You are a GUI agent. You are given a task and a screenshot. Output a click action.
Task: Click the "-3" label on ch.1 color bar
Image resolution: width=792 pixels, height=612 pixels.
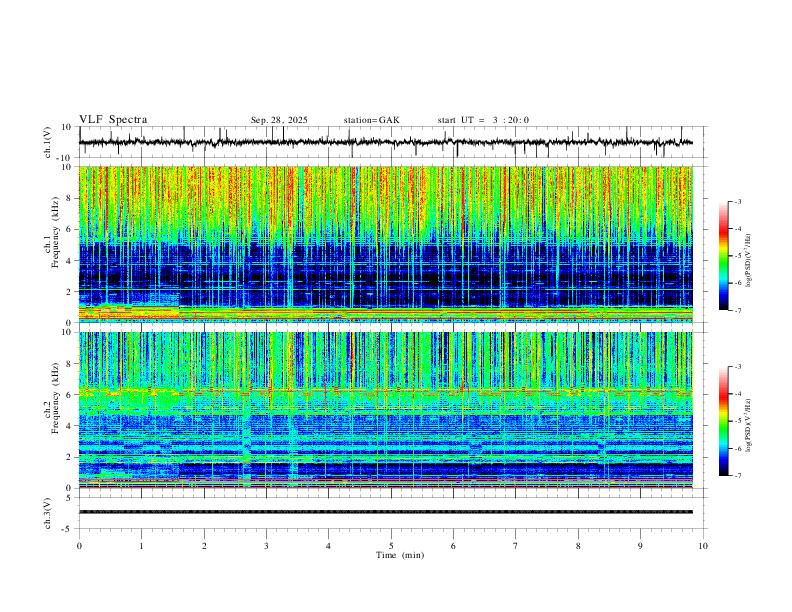737,202
